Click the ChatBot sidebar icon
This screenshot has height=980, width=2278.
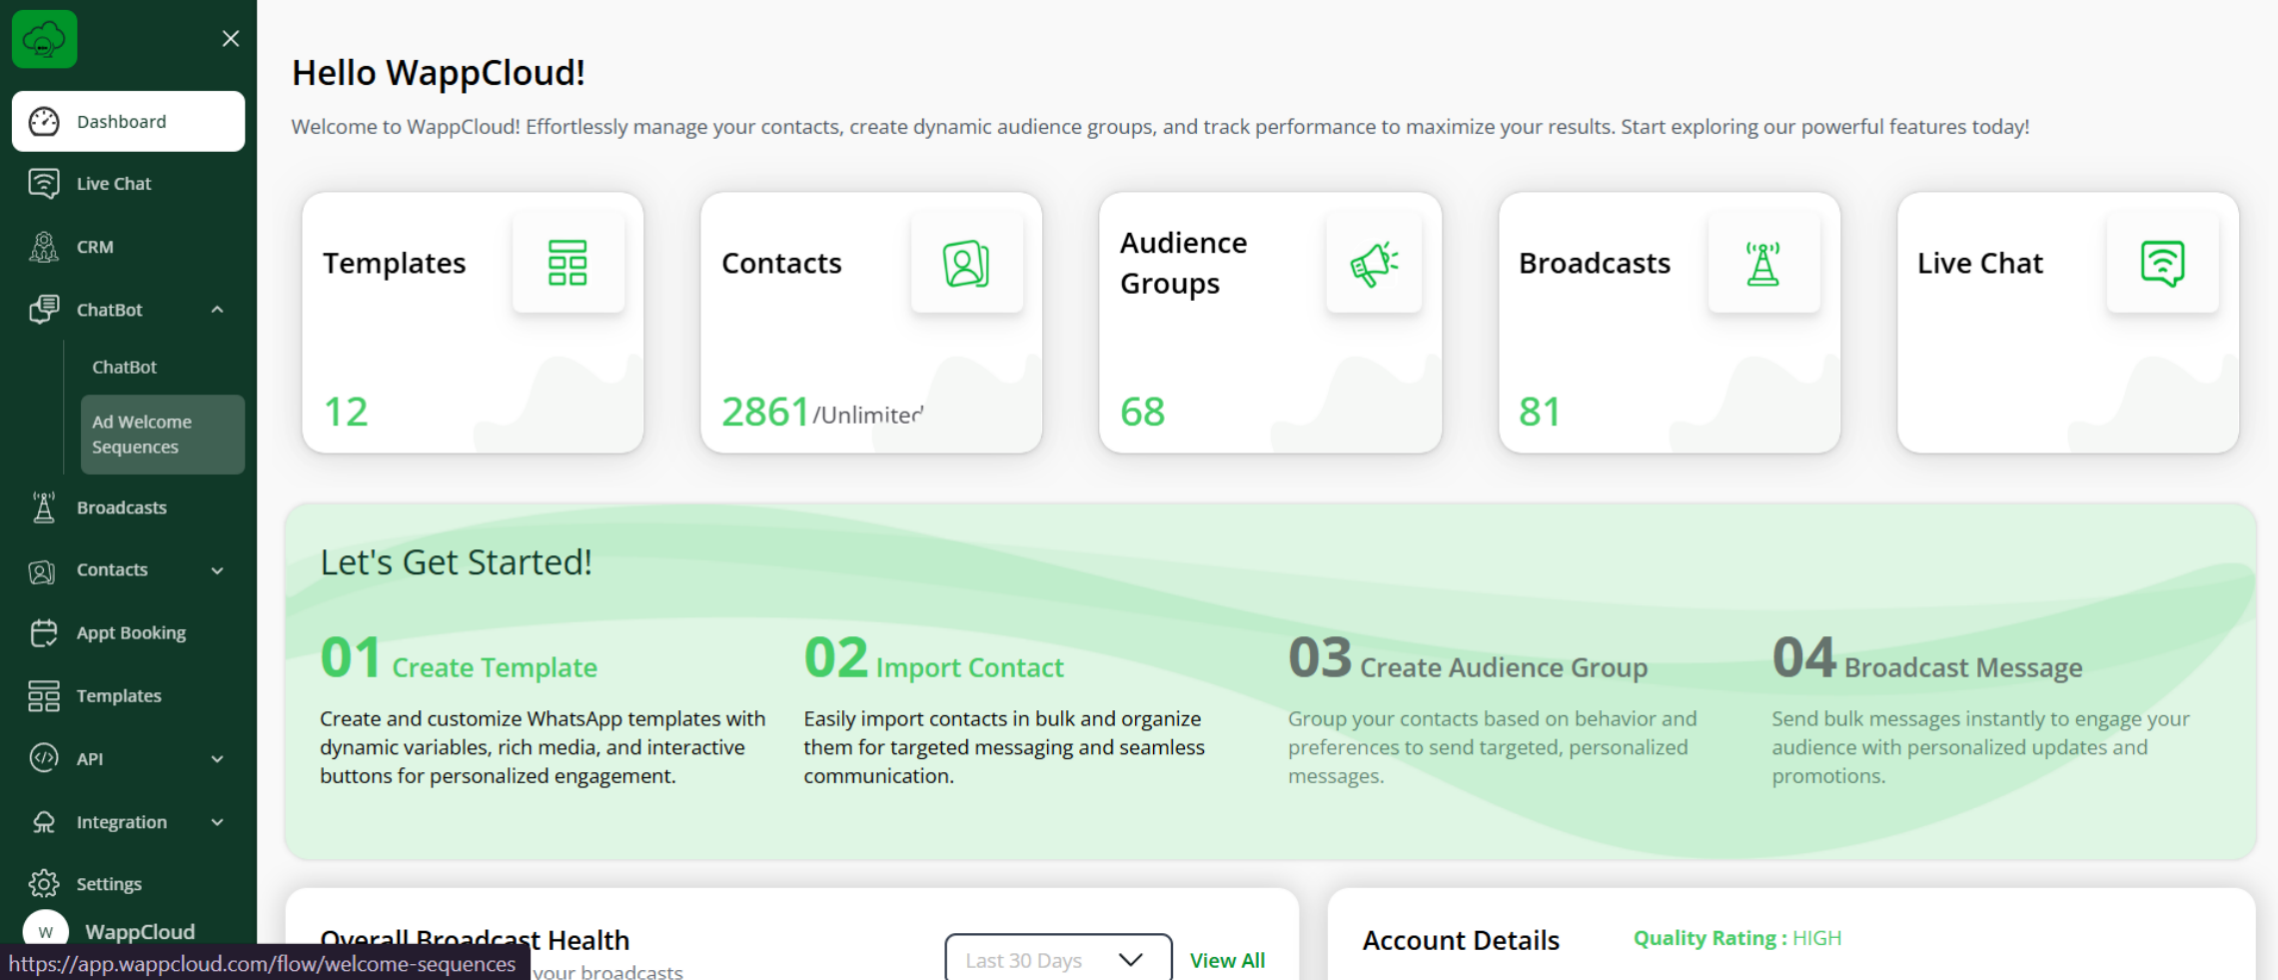[44, 309]
